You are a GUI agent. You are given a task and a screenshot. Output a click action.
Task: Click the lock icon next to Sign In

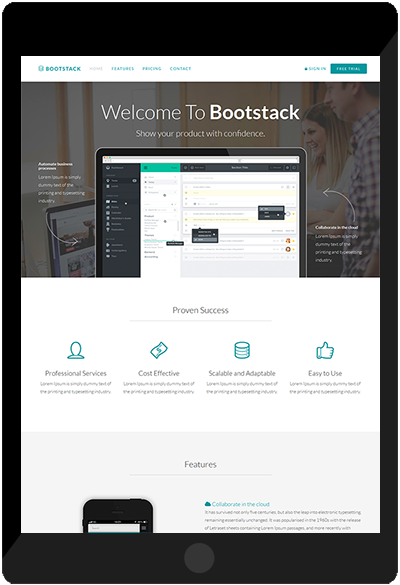point(306,69)
